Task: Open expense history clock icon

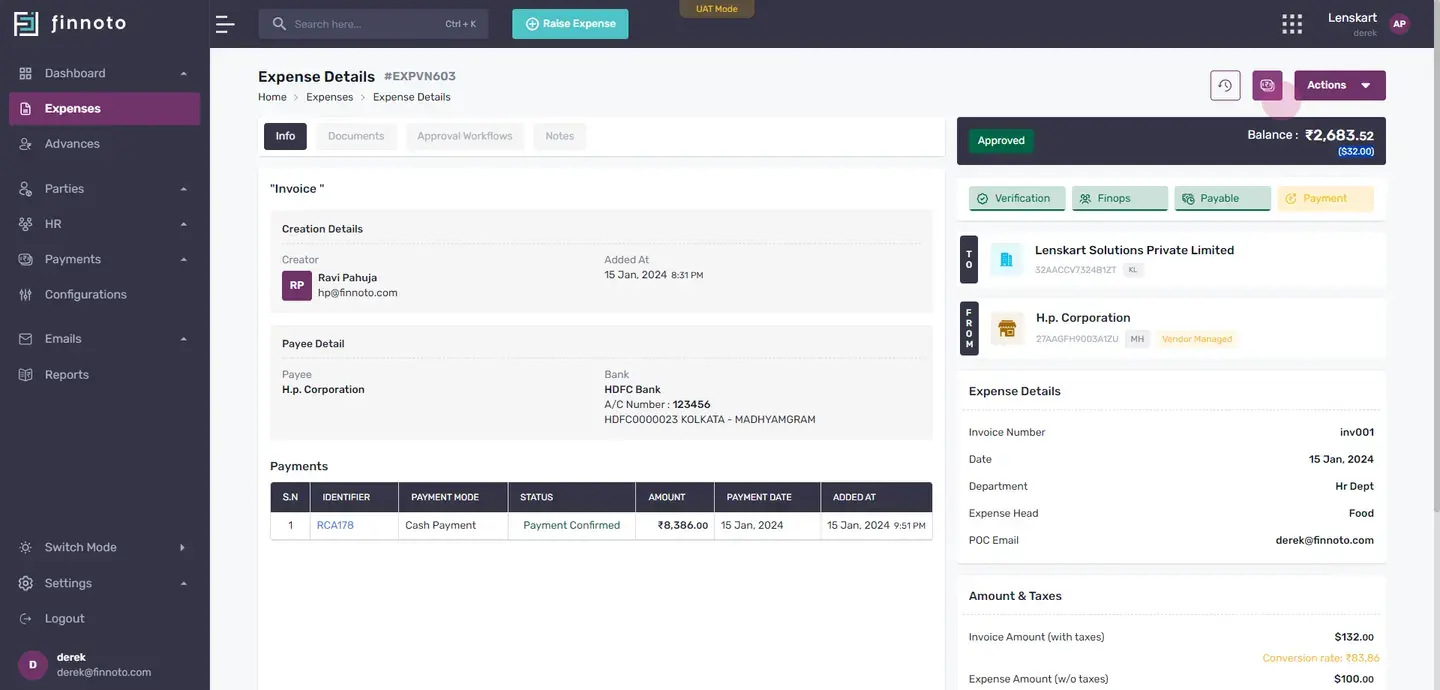Action: [1225, 85]
